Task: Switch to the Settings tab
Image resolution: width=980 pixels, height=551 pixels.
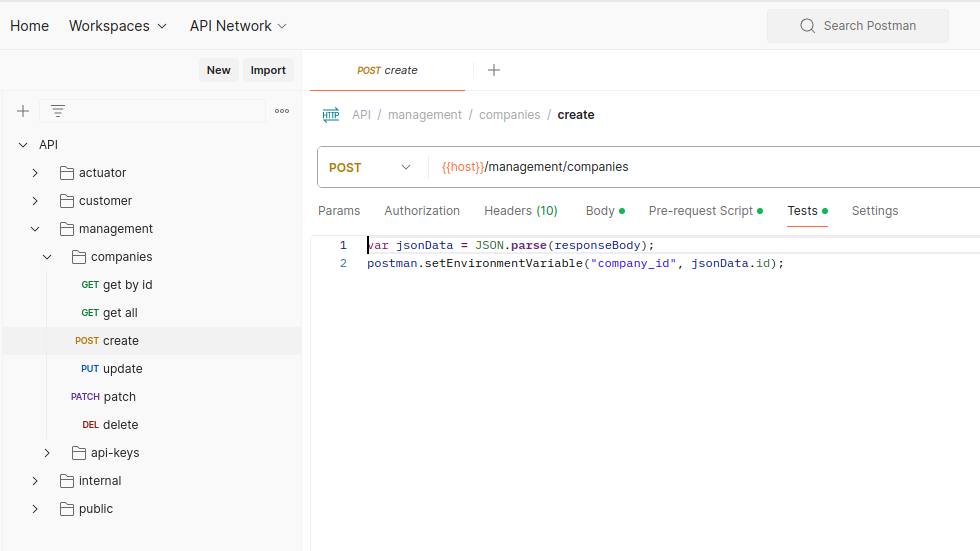Action: [x=875, y=211]
